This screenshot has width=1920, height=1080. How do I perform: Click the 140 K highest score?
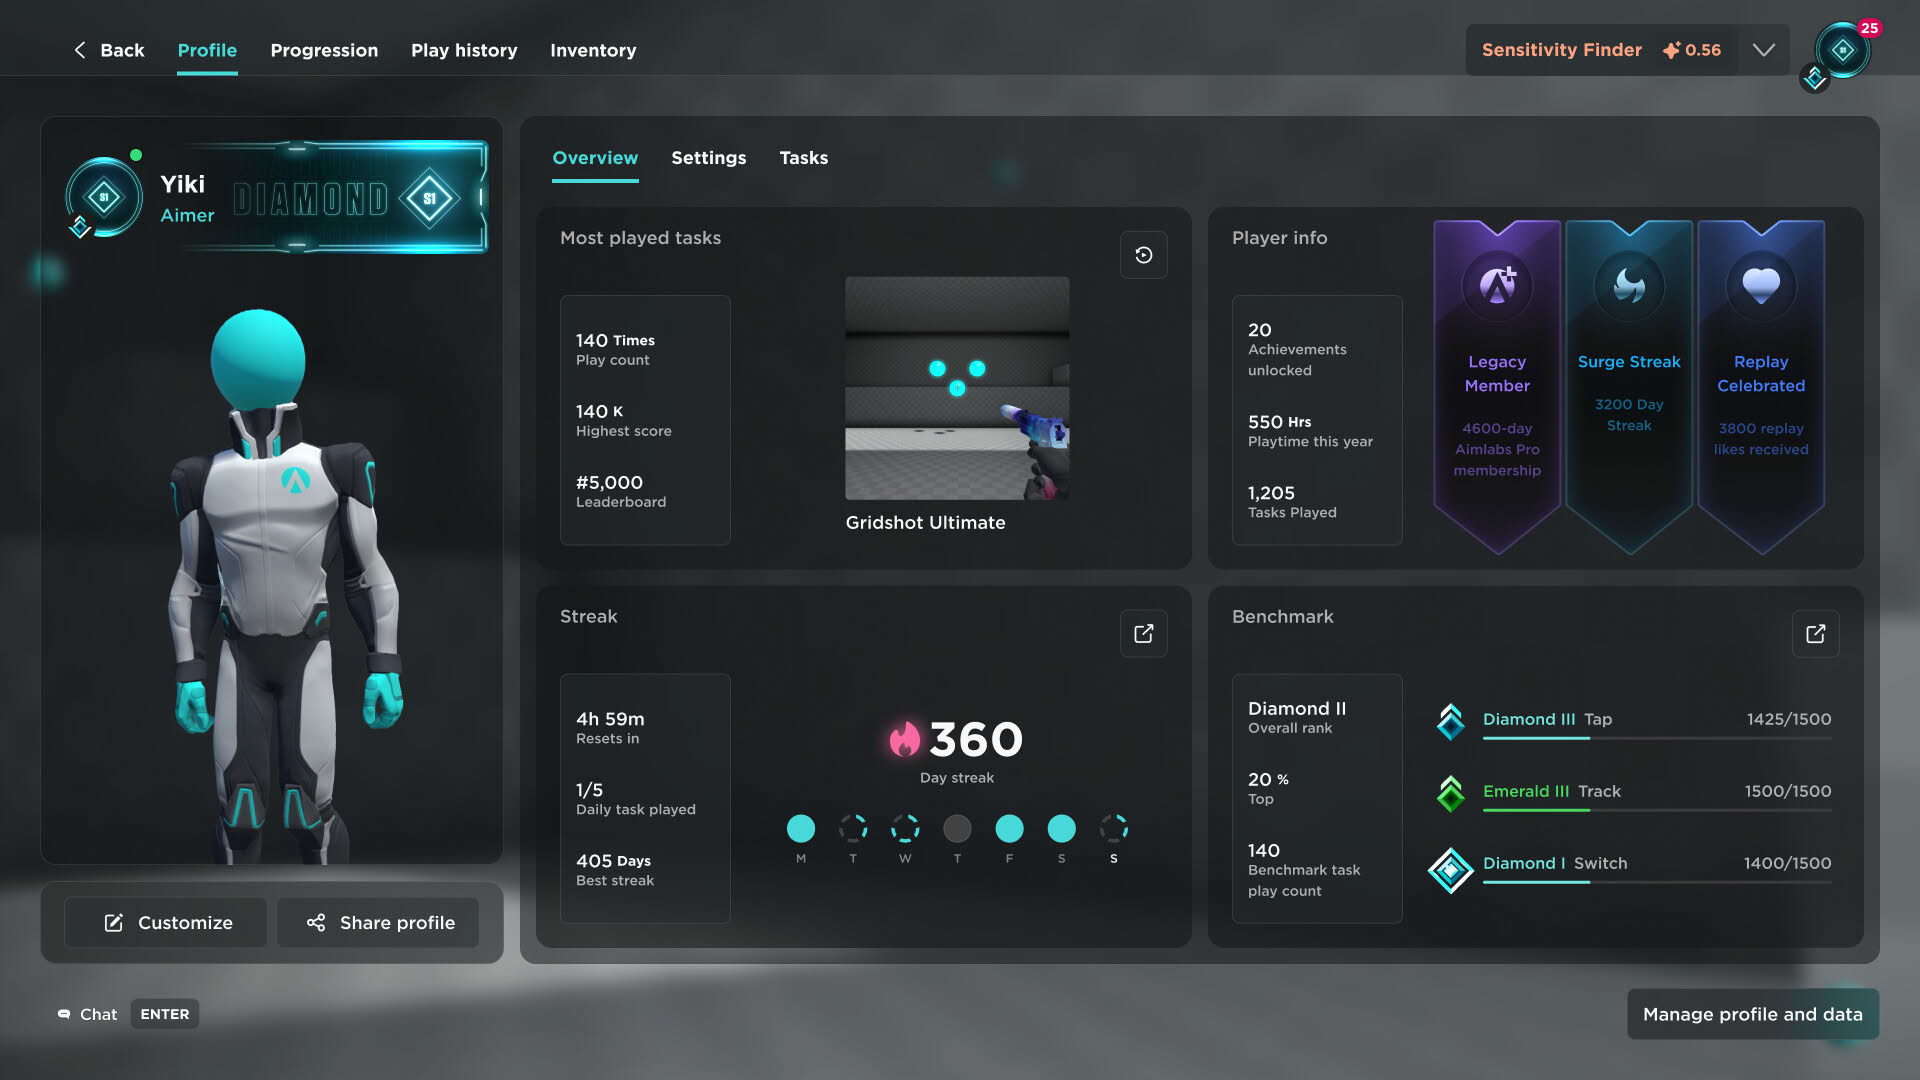(x=623, y=420)
